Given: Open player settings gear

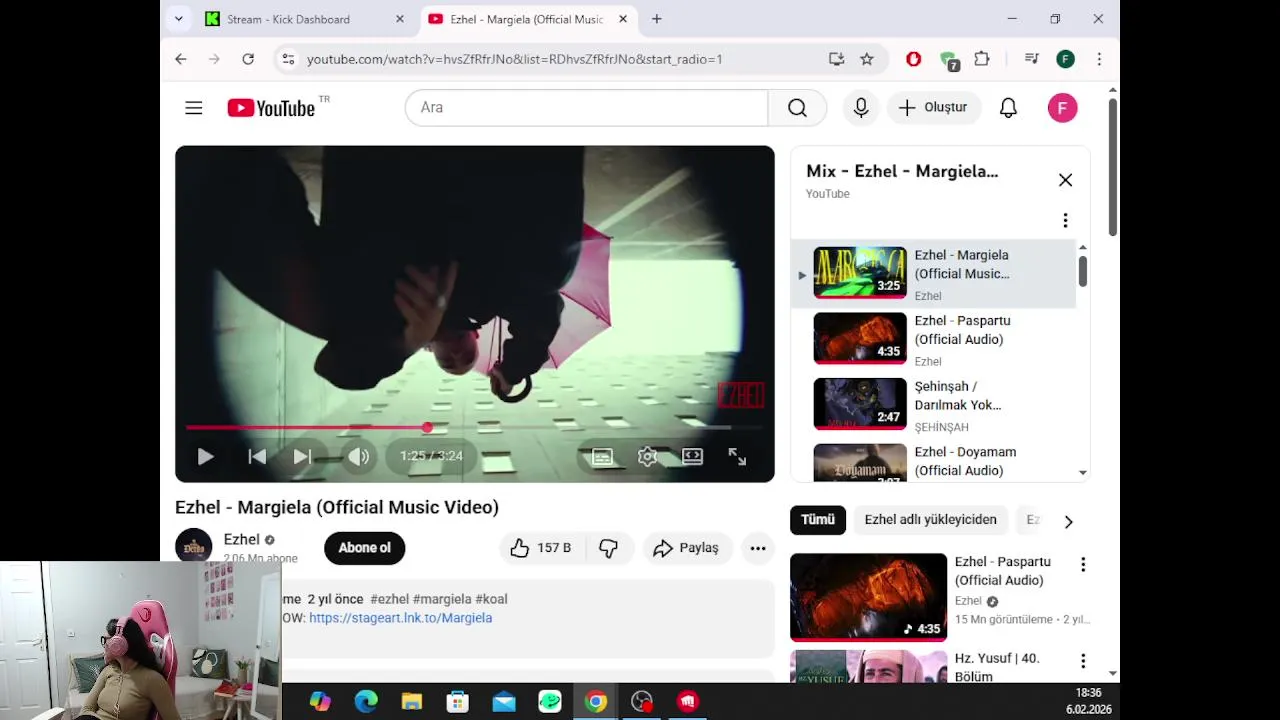Looking at the screenshot, I should tap(648, 456).
